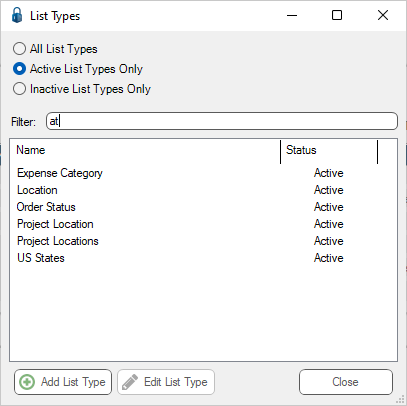407x406 pixels.
Task: Minimize the List Types window
Action: (x=292, y=15)
